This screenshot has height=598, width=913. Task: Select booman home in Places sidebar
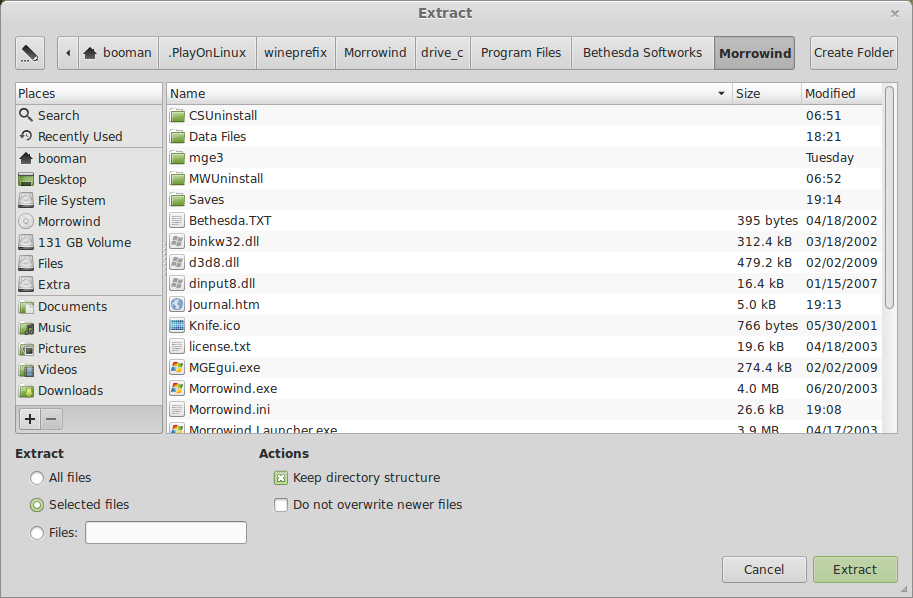[89, 158]
